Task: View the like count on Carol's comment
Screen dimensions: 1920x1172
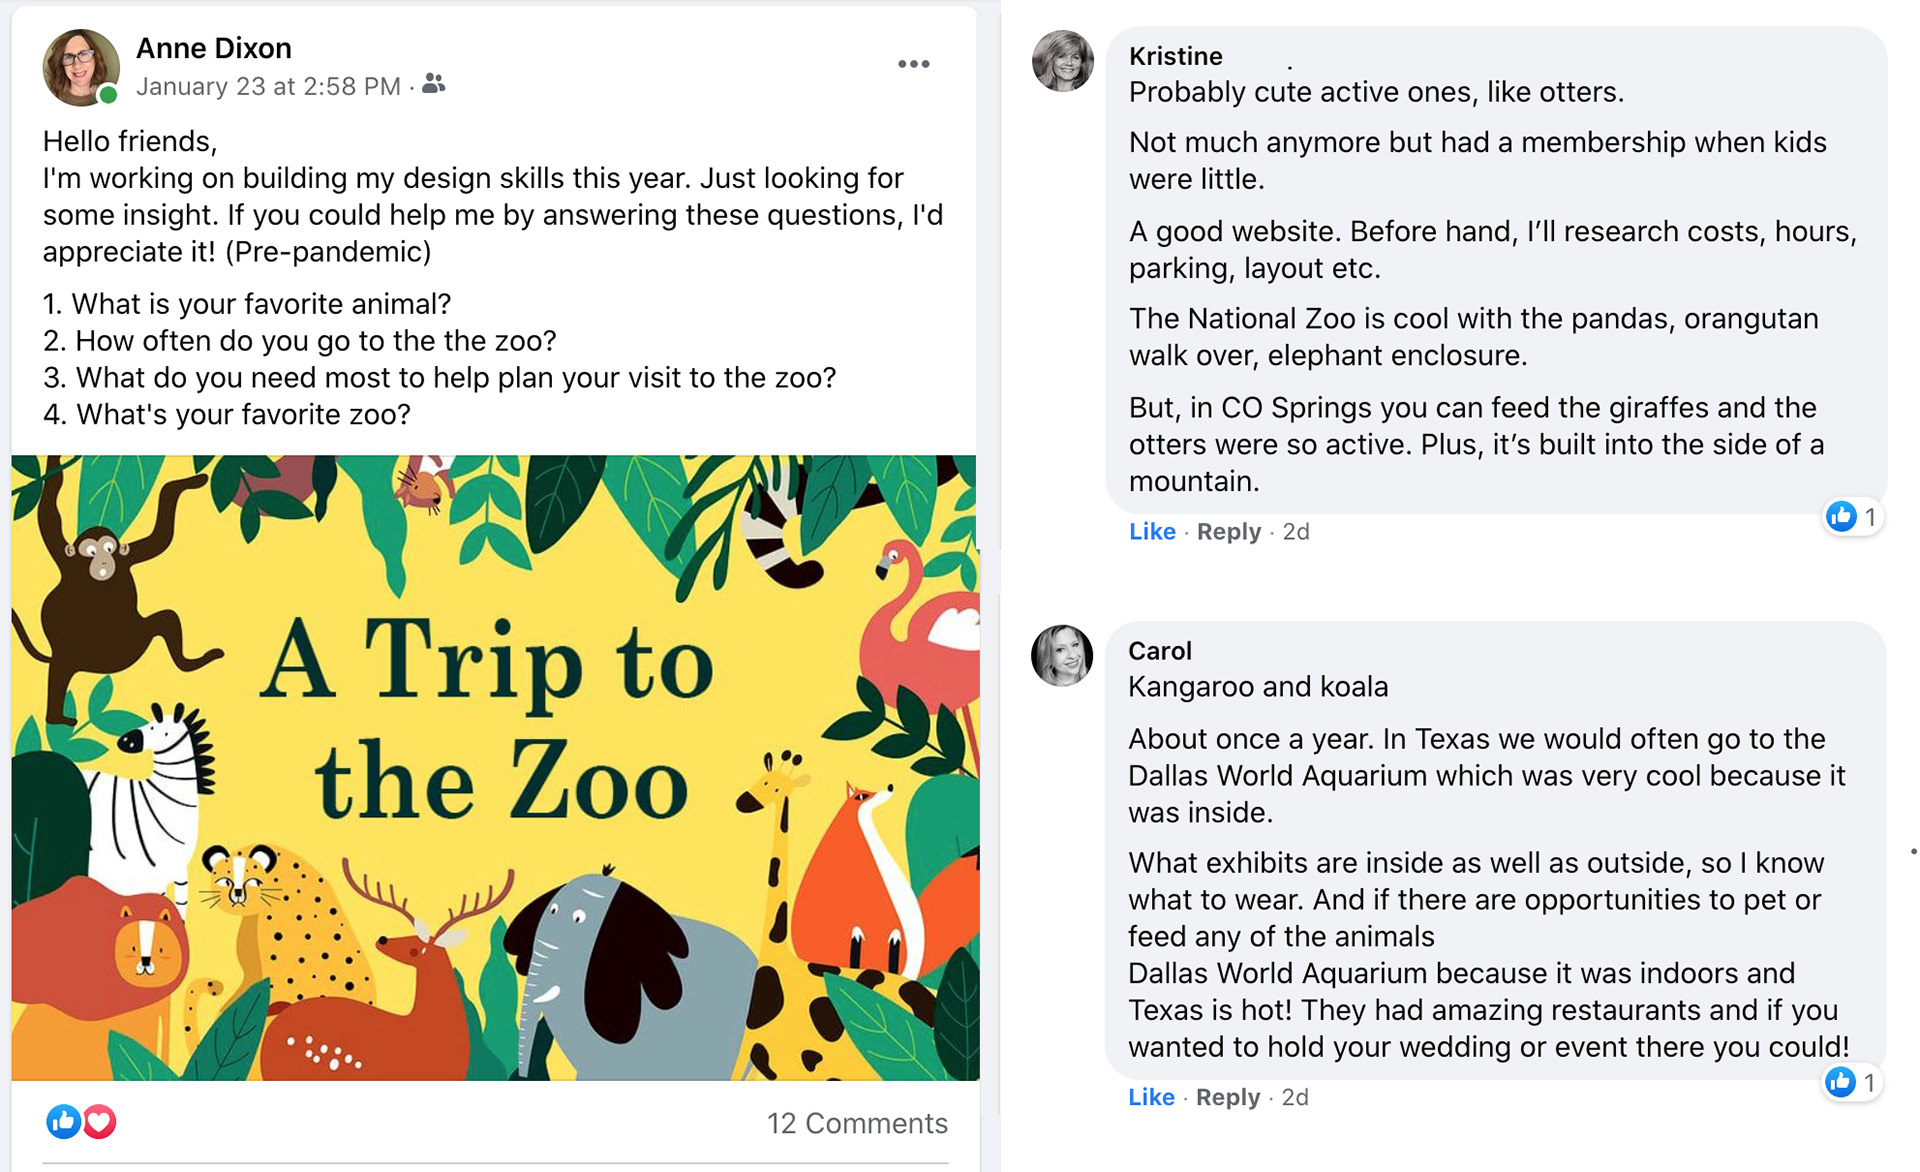Action: (1852, 1082)
